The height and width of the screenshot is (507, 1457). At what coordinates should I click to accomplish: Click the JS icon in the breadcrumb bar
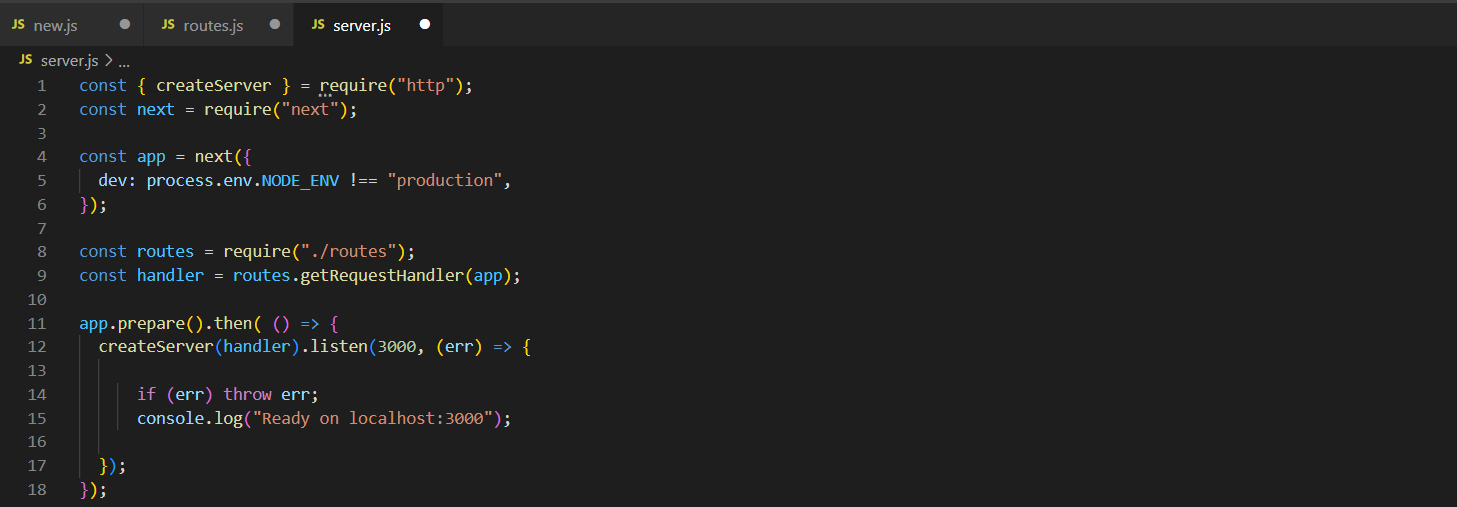coord(25,60)
